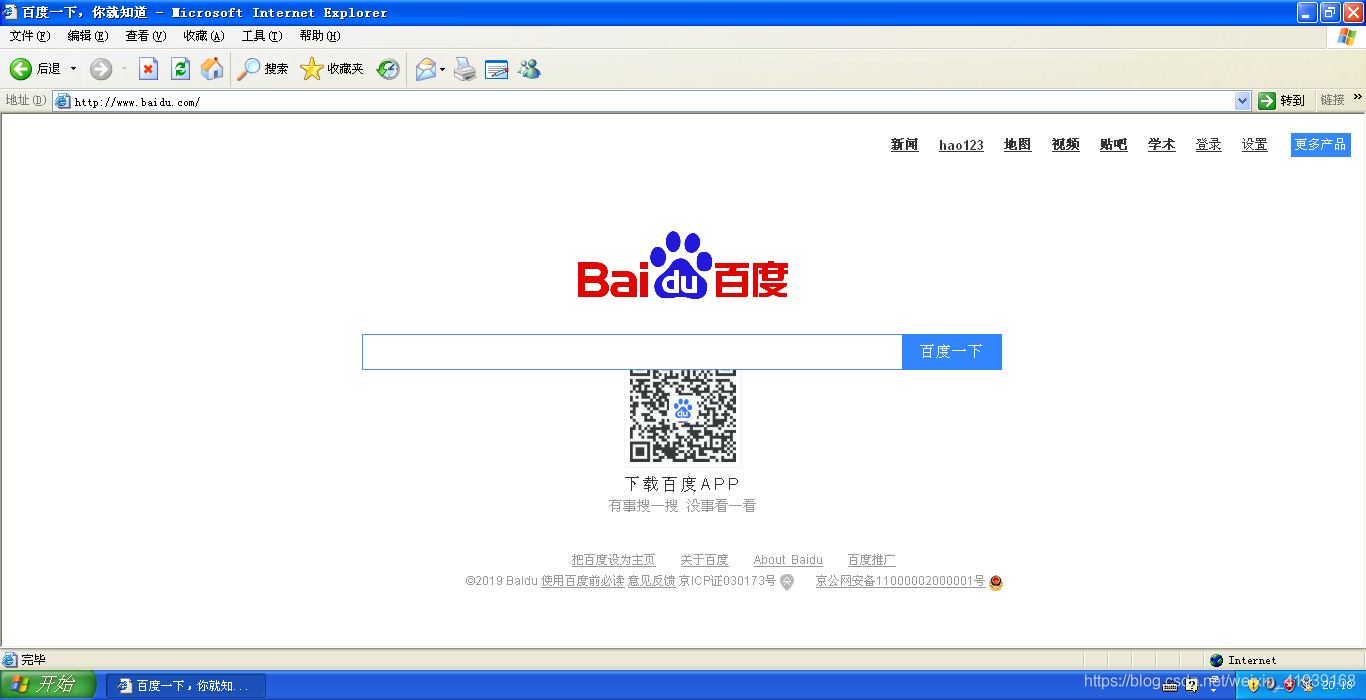Click the Mail envelope toolbar icon

pos(426,69)
